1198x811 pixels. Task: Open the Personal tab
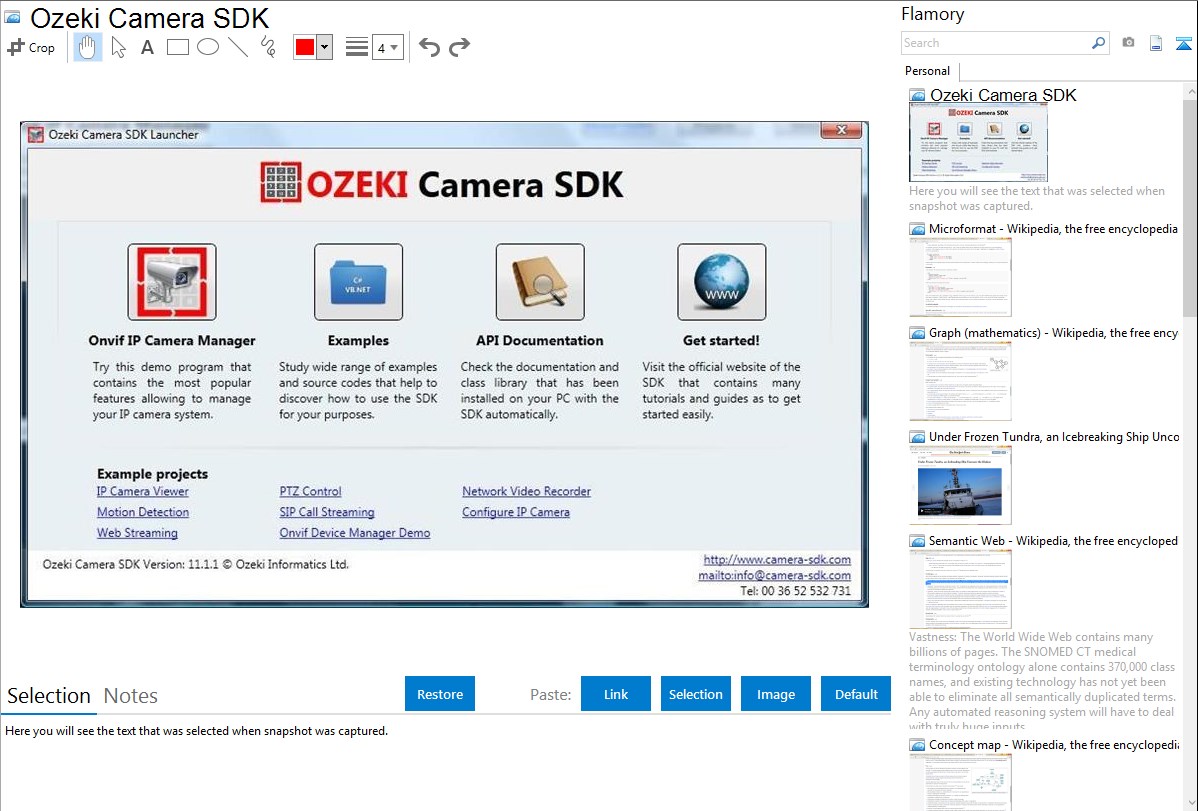click(x=927, y=71)
